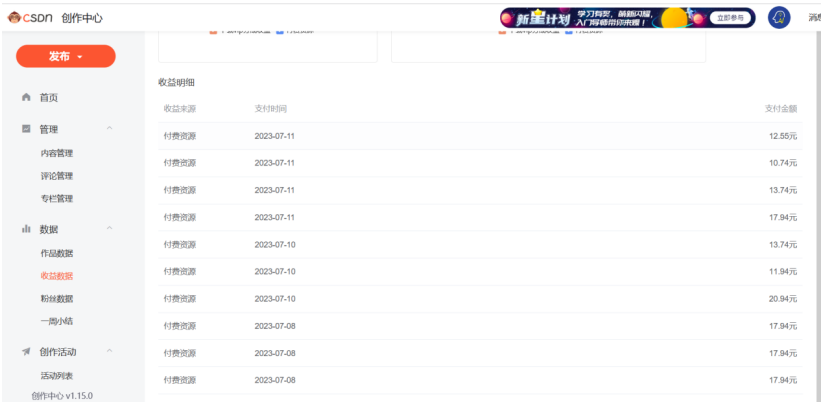This screenshot has height=406, width=821.
Task: Select the 11.94元 amount cell
Action: tap(783, 271)
